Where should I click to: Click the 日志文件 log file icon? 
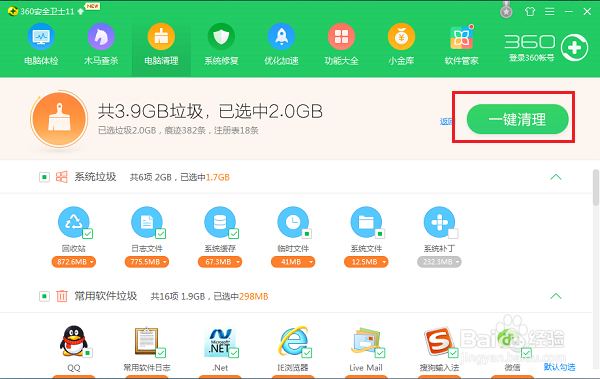(x=147, y=222)
